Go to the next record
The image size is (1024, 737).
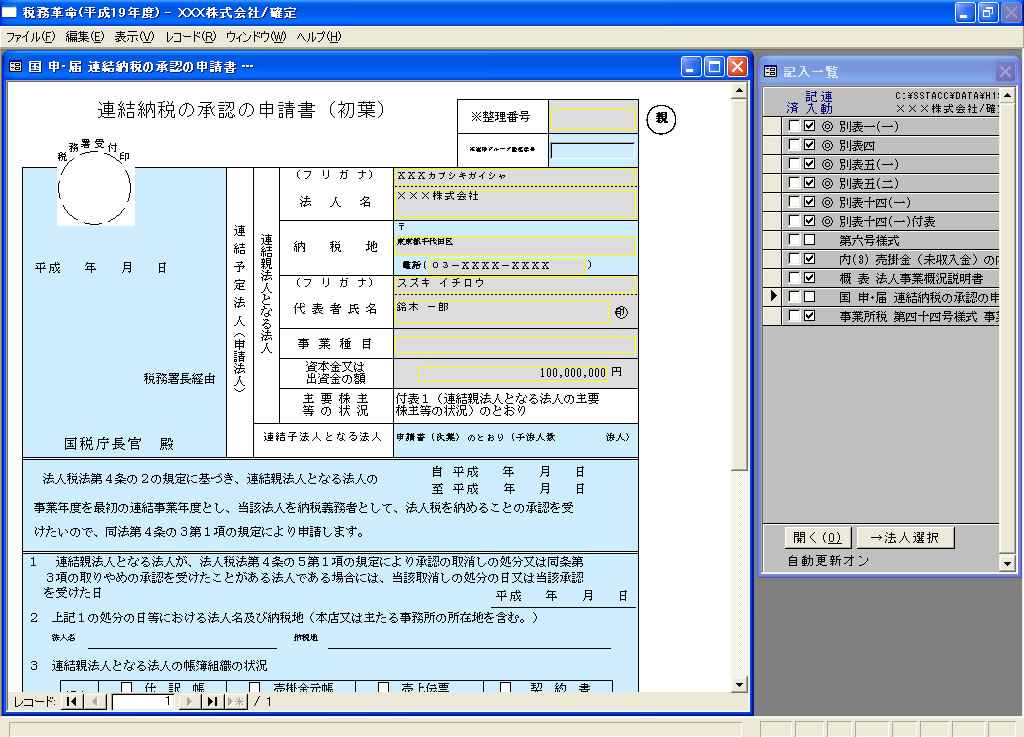click(189, 701)
